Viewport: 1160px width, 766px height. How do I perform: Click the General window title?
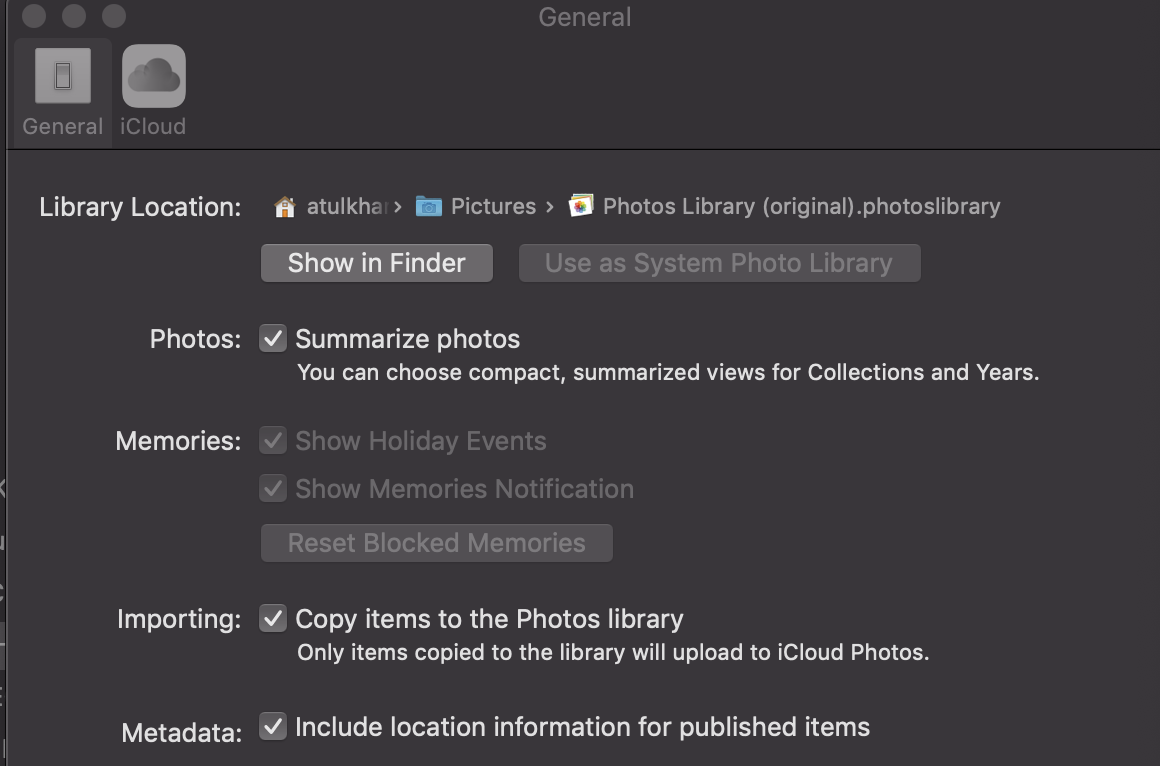click(584, 16)
